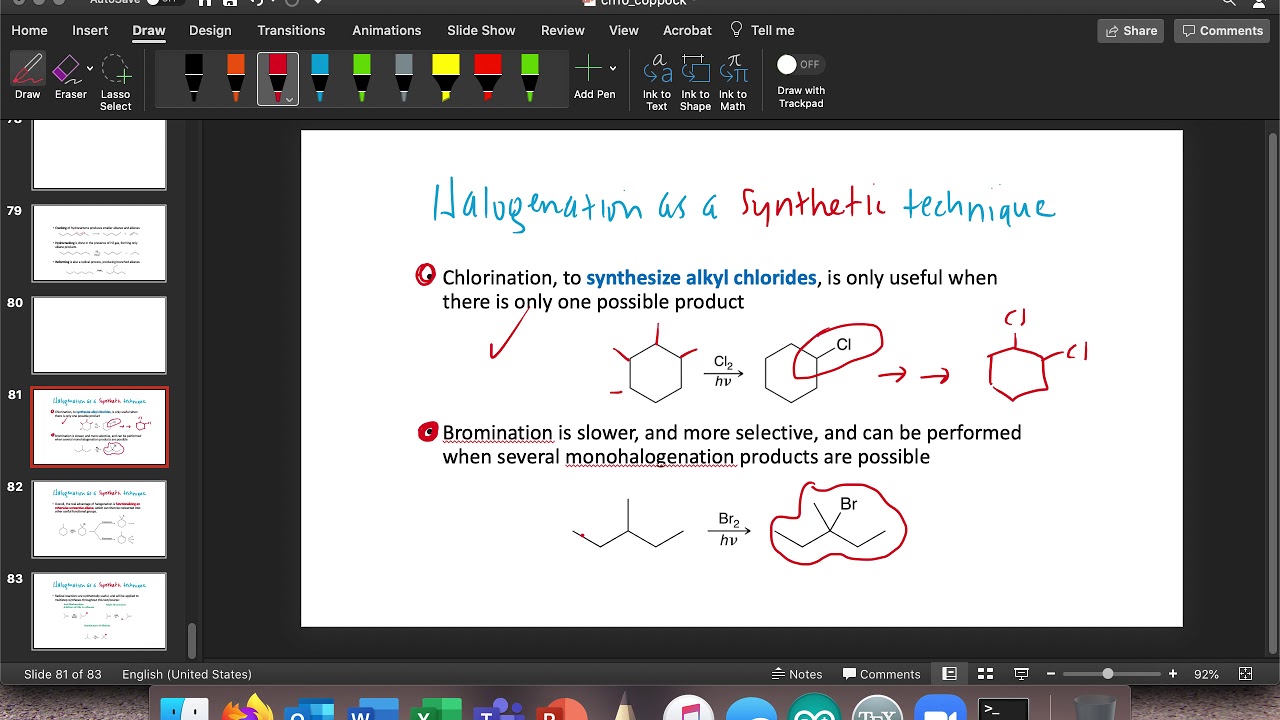This screenshot has height=720, width=1280.
Task: Select the yellow highlighter
Action: point(446,78)
